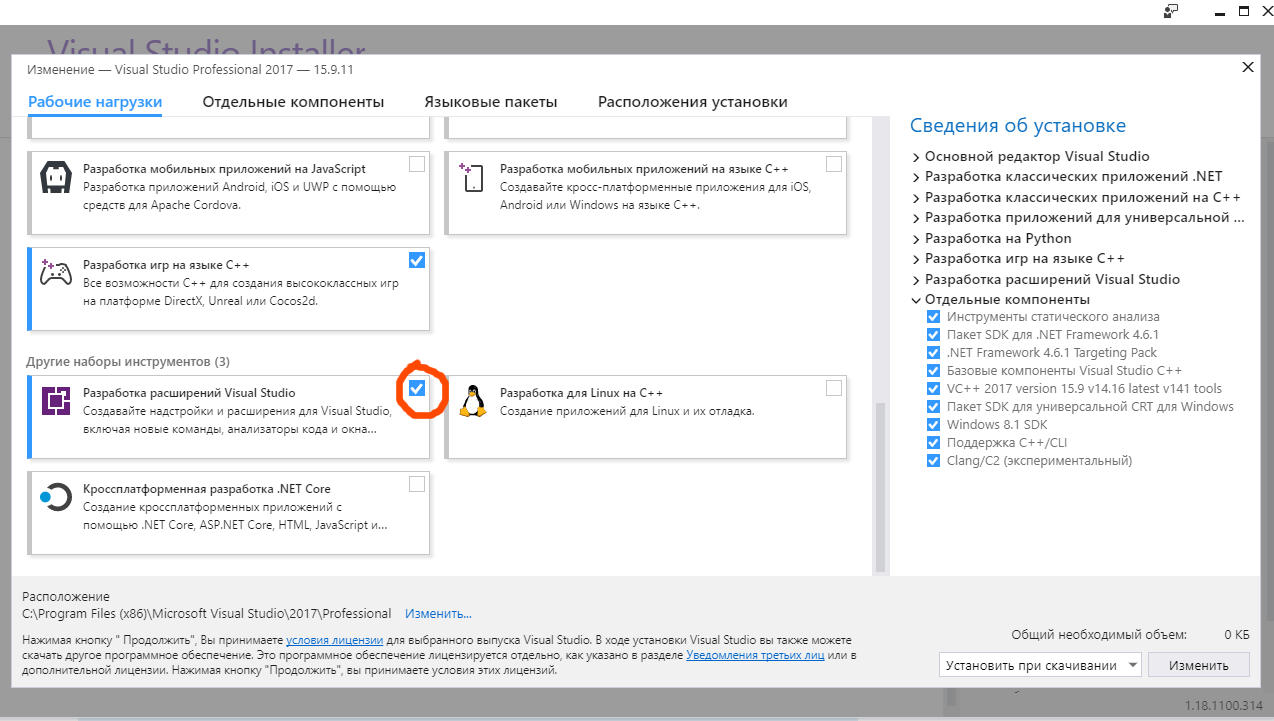Uncheck 'VC++ 2017 version 15.9 v14.16' tools
Viewport: 1274px width, 721px height.
click(933, 388)
